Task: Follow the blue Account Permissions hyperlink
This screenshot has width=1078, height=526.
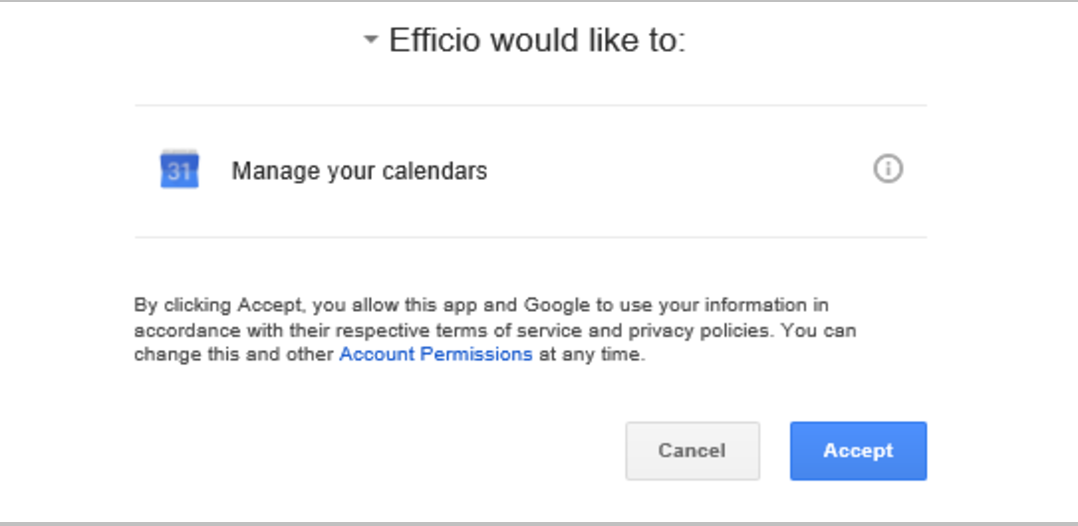Action: pyautogui.click(x=436, y=355)
